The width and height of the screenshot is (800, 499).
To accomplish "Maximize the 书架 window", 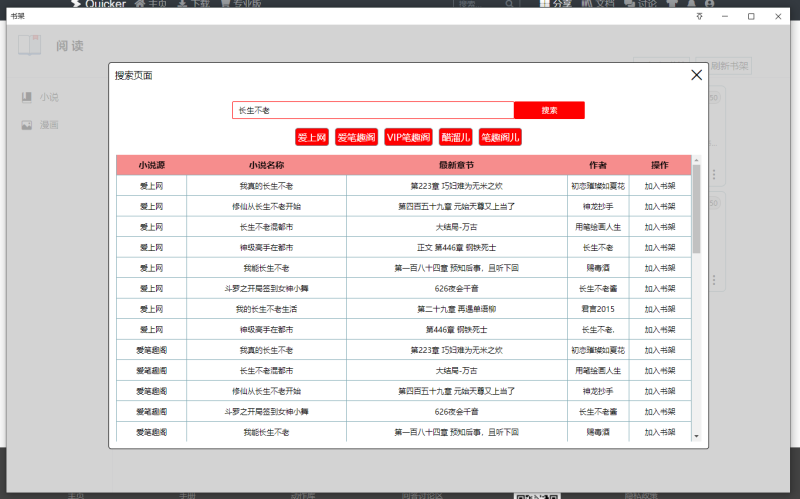I will tap(751, 16).
